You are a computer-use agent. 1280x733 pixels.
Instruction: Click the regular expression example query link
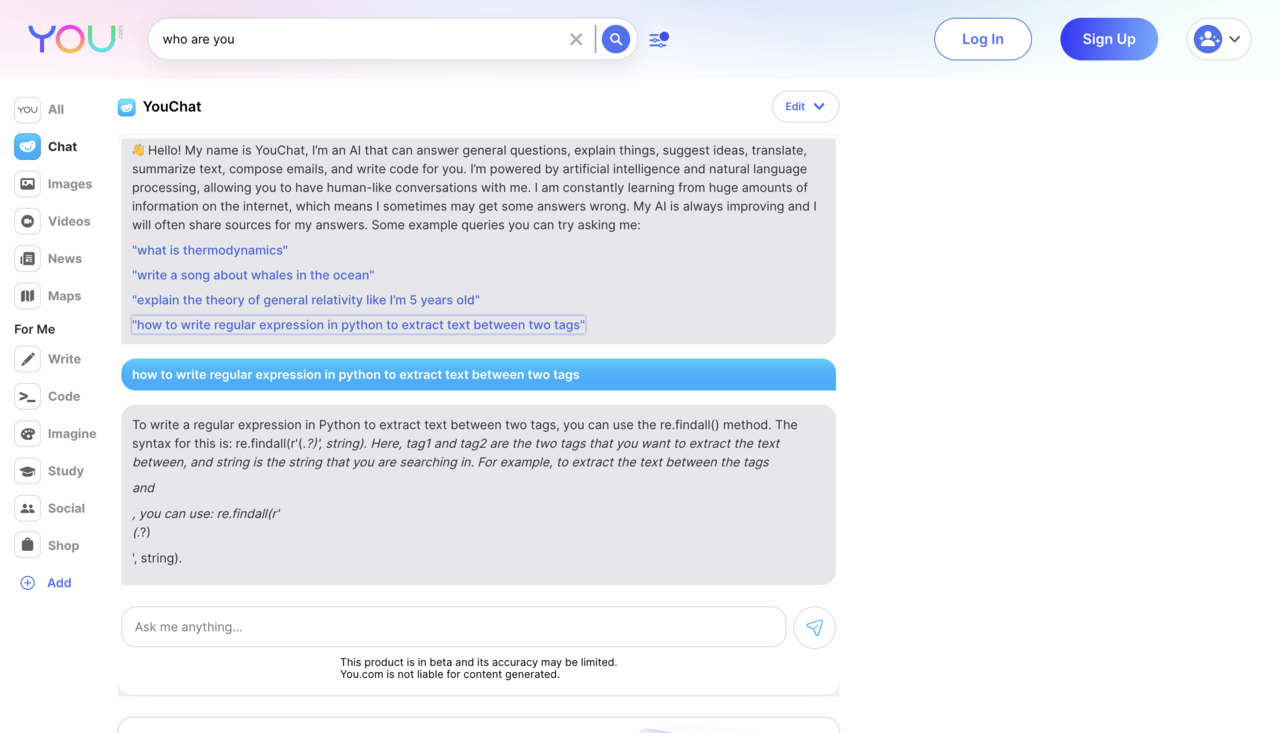click(x=358, y=325)
